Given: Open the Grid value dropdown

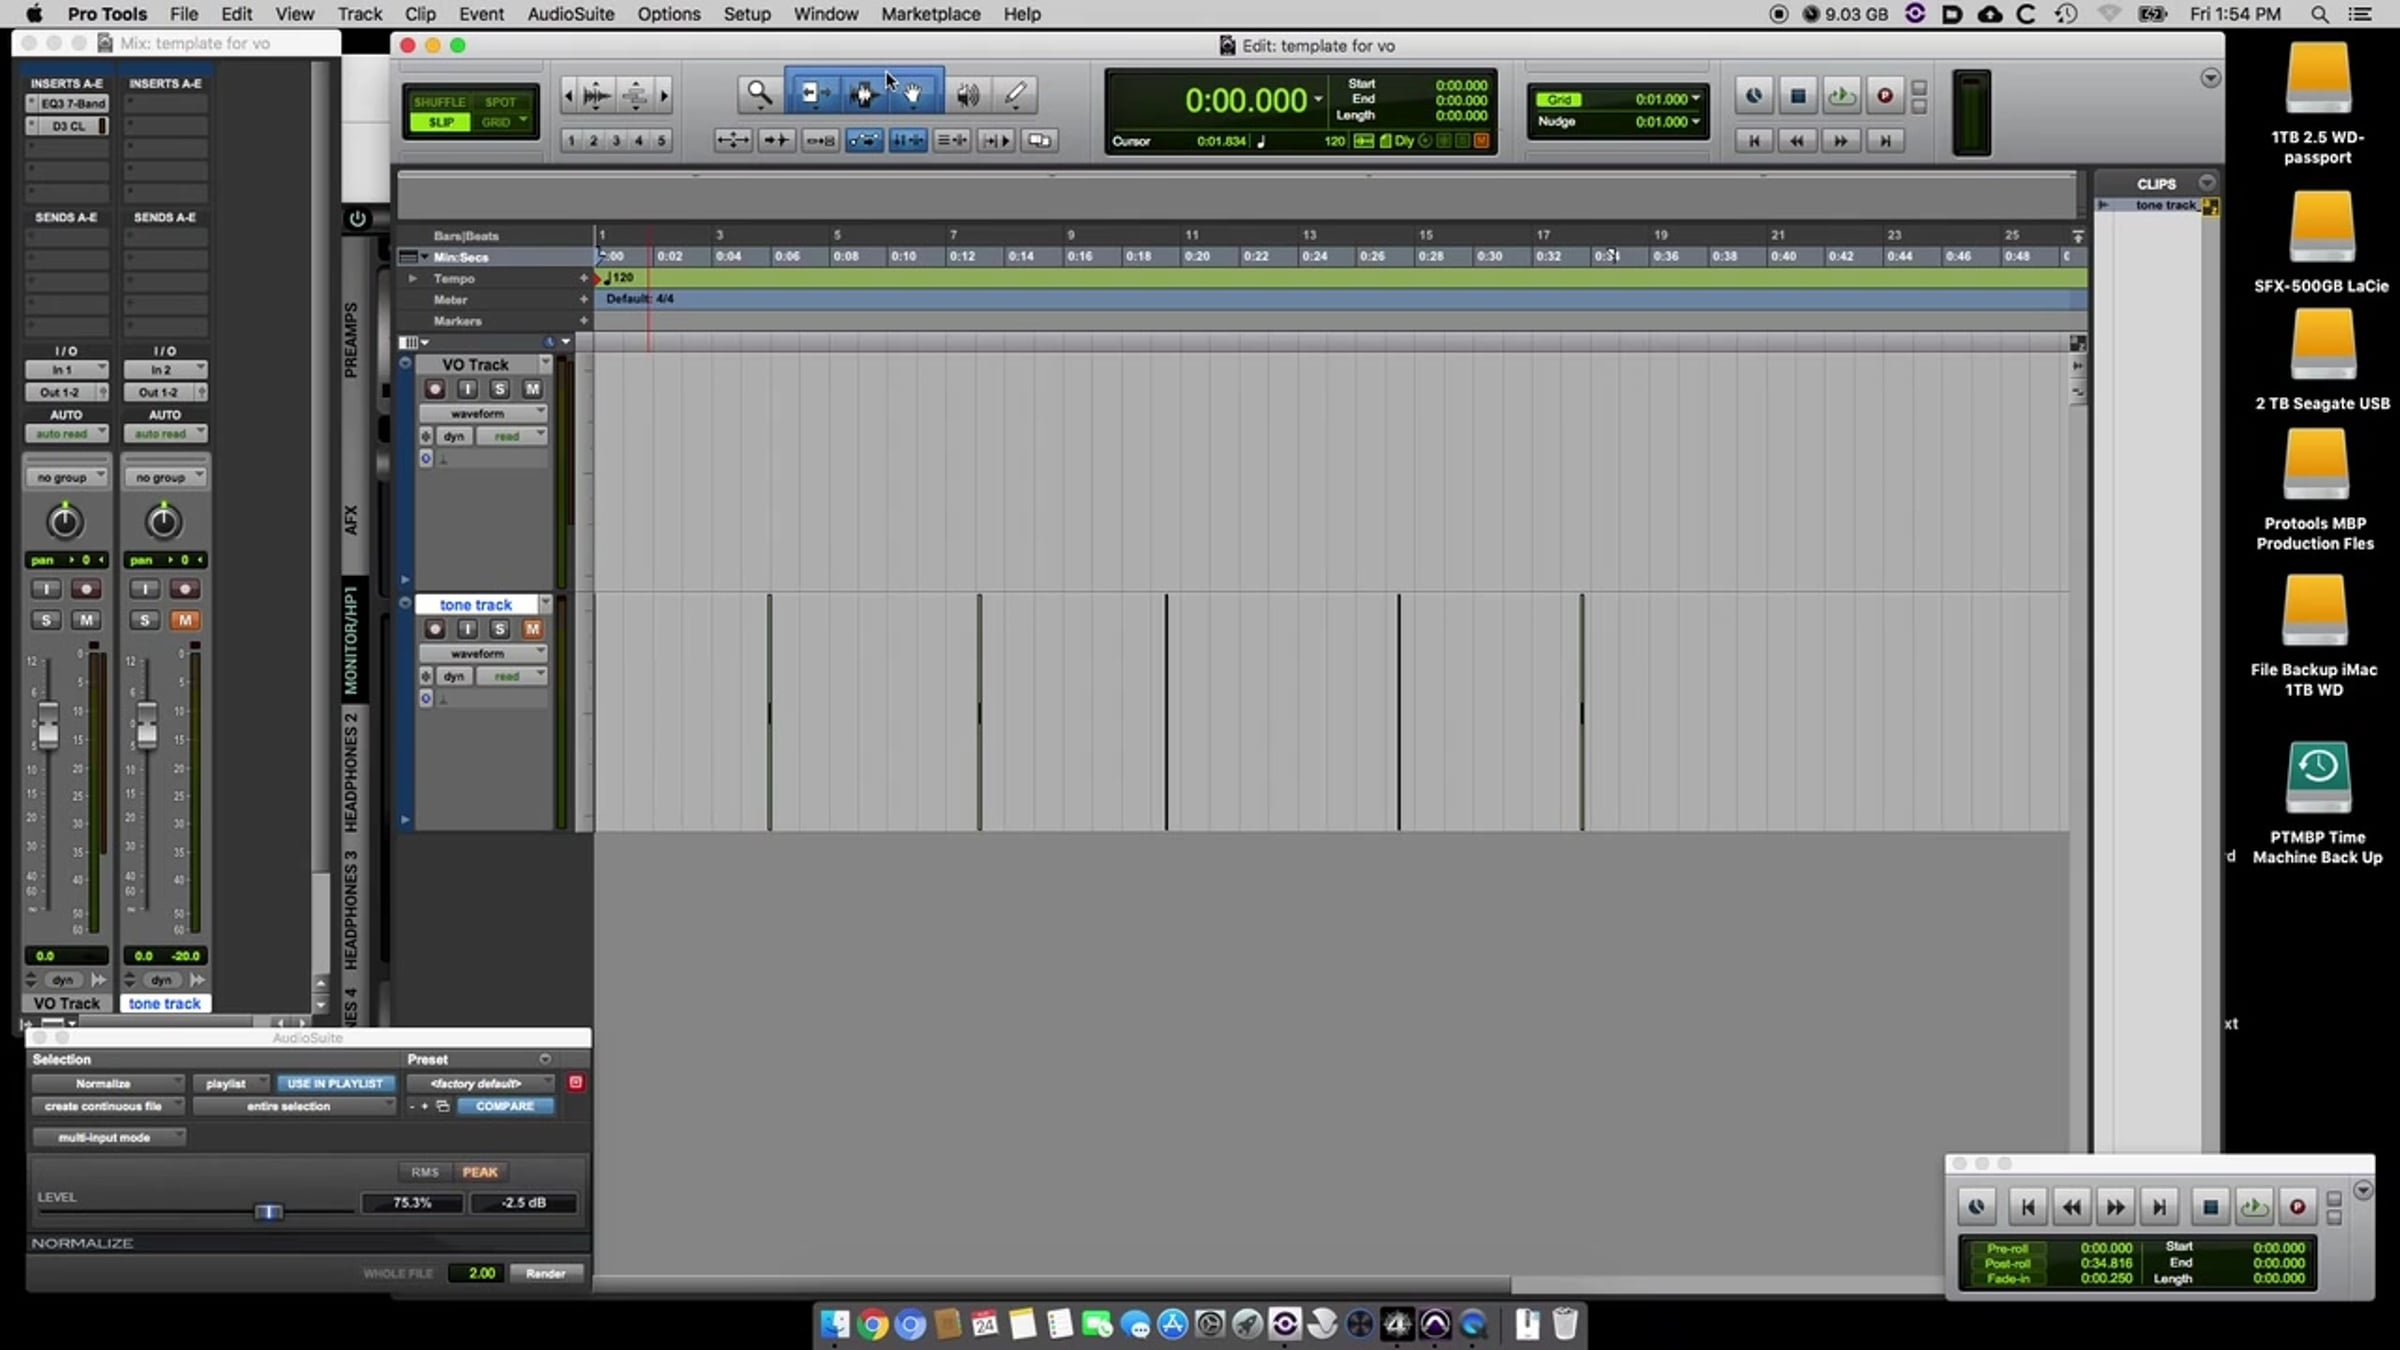Looking at the screenshot, I should coord(1696,99).
